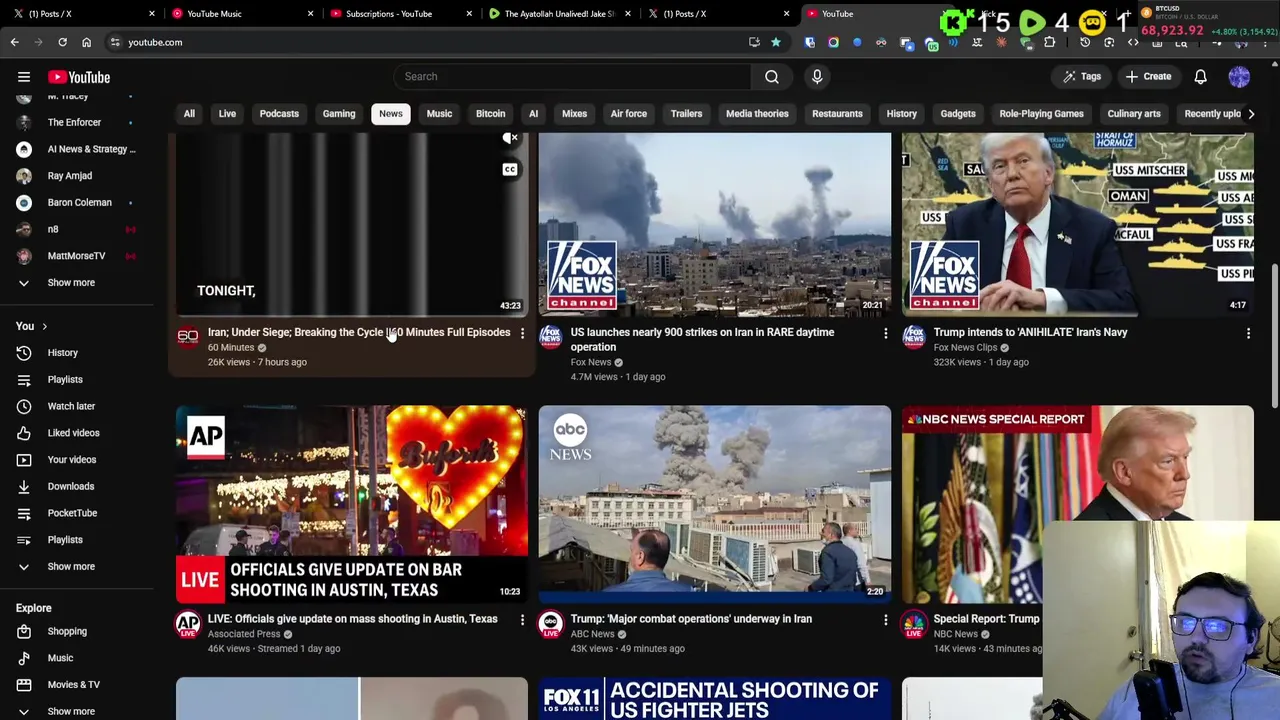Click the bookmark star in the address bar

(x=775, y=42)
